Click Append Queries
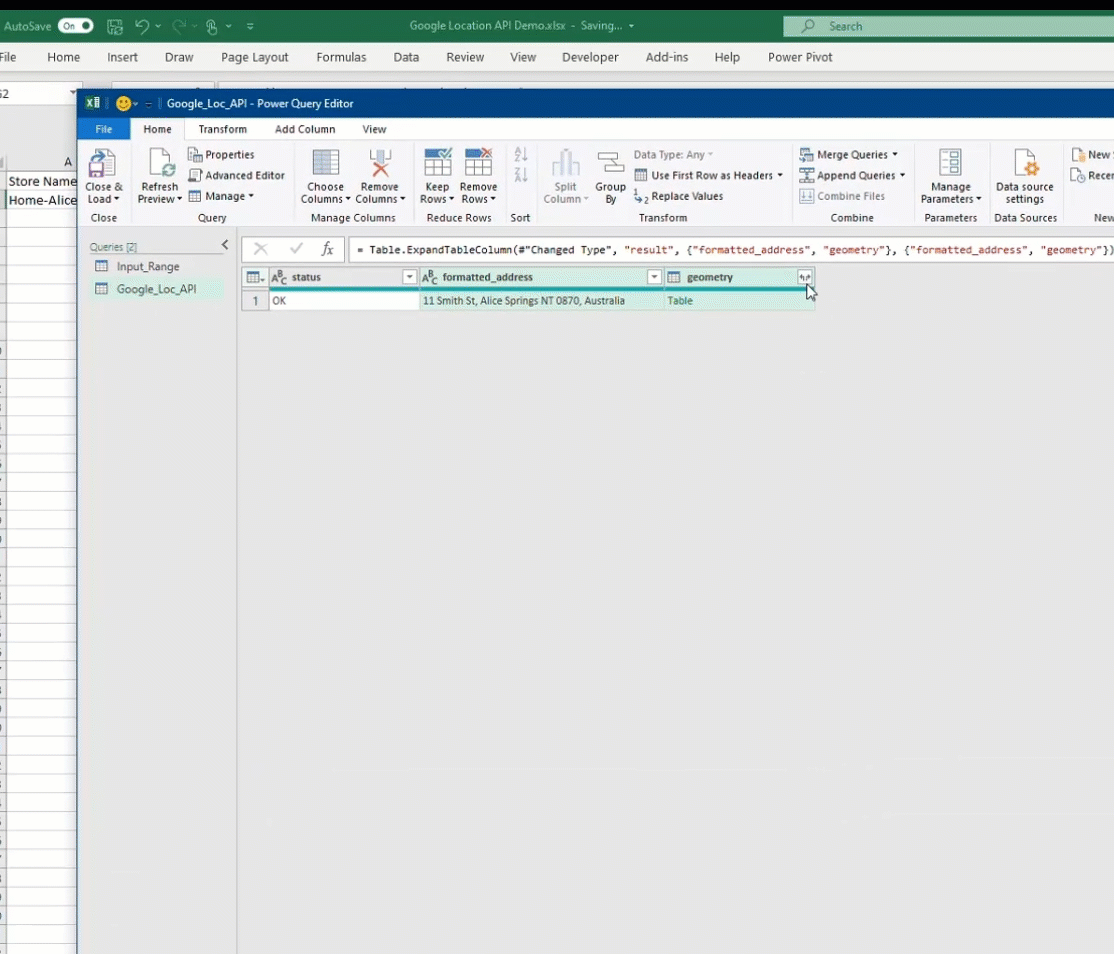Image resolution: width=1114 pixels, height=954 pixels. [848, 175]
